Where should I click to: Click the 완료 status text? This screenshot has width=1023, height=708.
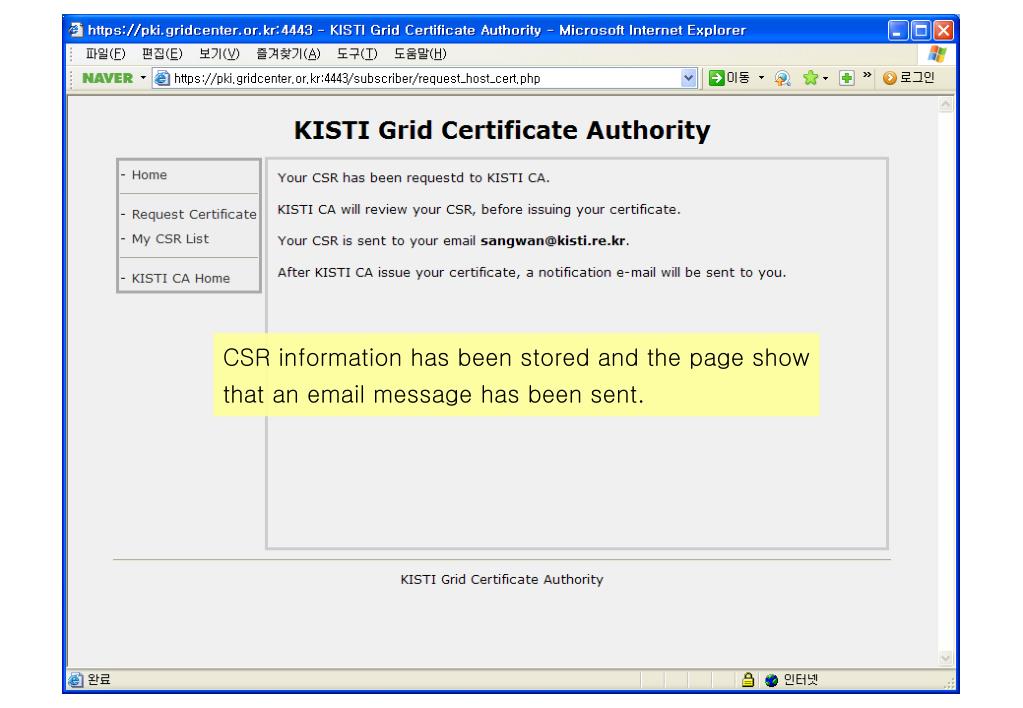99,679
